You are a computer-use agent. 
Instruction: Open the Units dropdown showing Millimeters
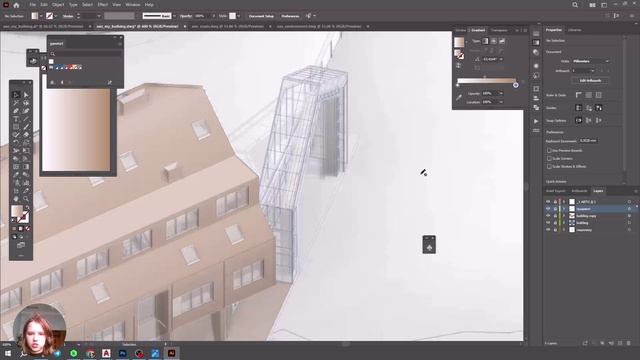(591, 61)
